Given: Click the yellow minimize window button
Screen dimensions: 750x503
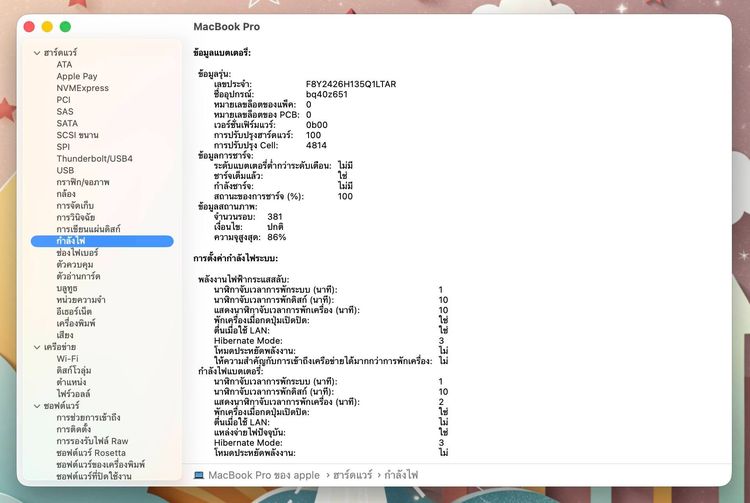Looking at the screenshot, I should [x=47, y=27].
